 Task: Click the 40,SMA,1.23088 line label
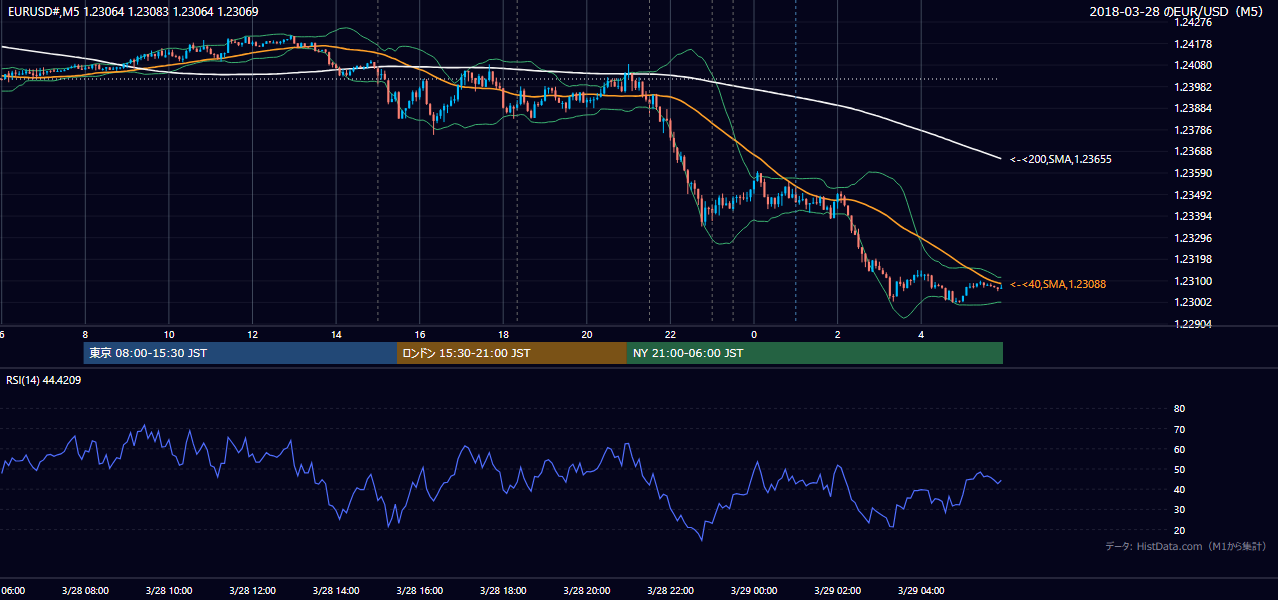1058,284
